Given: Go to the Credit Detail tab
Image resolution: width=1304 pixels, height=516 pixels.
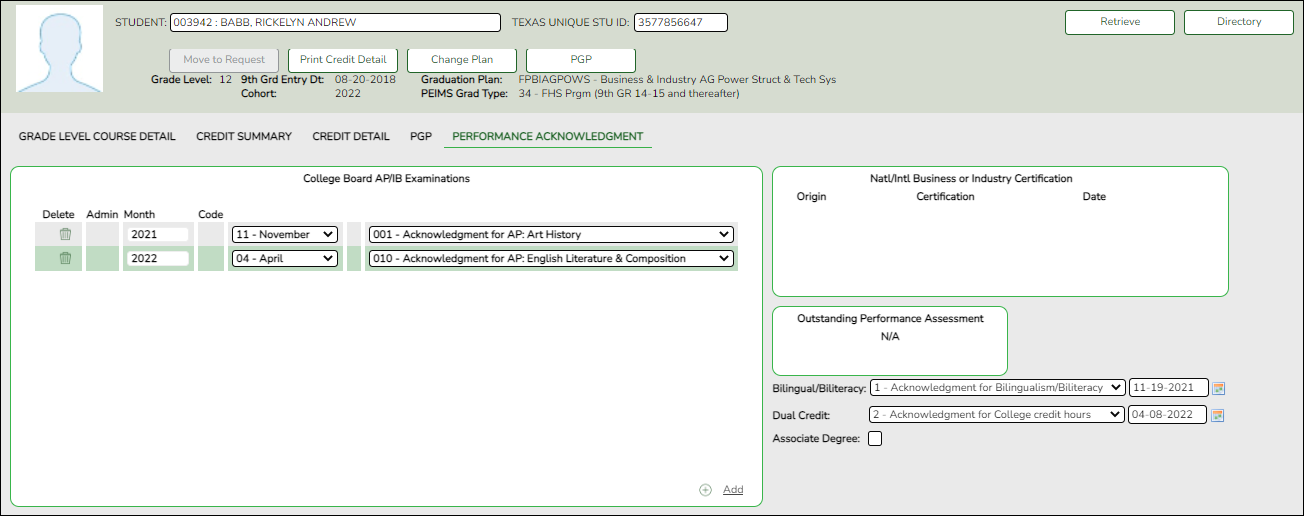Looking at the screenshot, I should [351, 136].
